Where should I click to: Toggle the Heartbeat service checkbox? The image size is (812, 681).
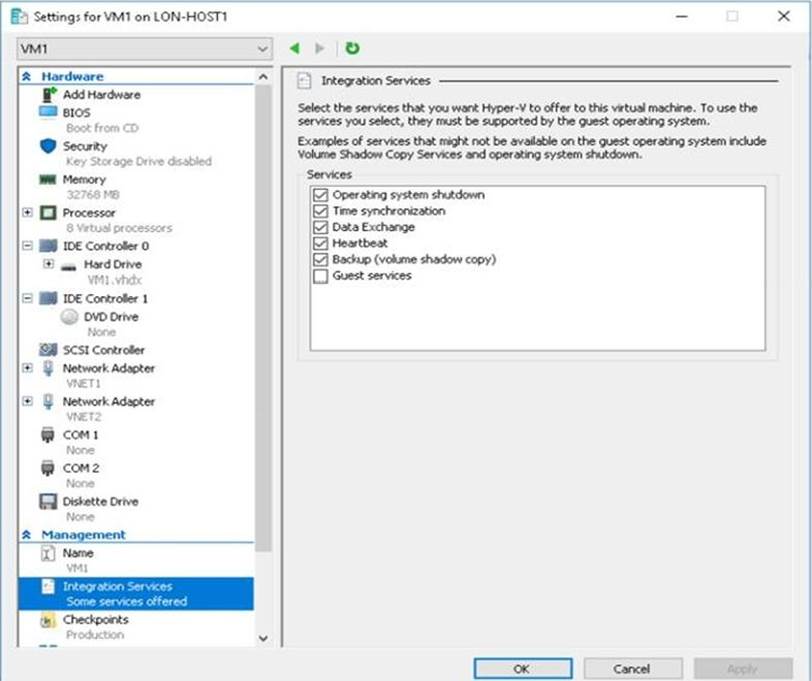coord(320,243)
